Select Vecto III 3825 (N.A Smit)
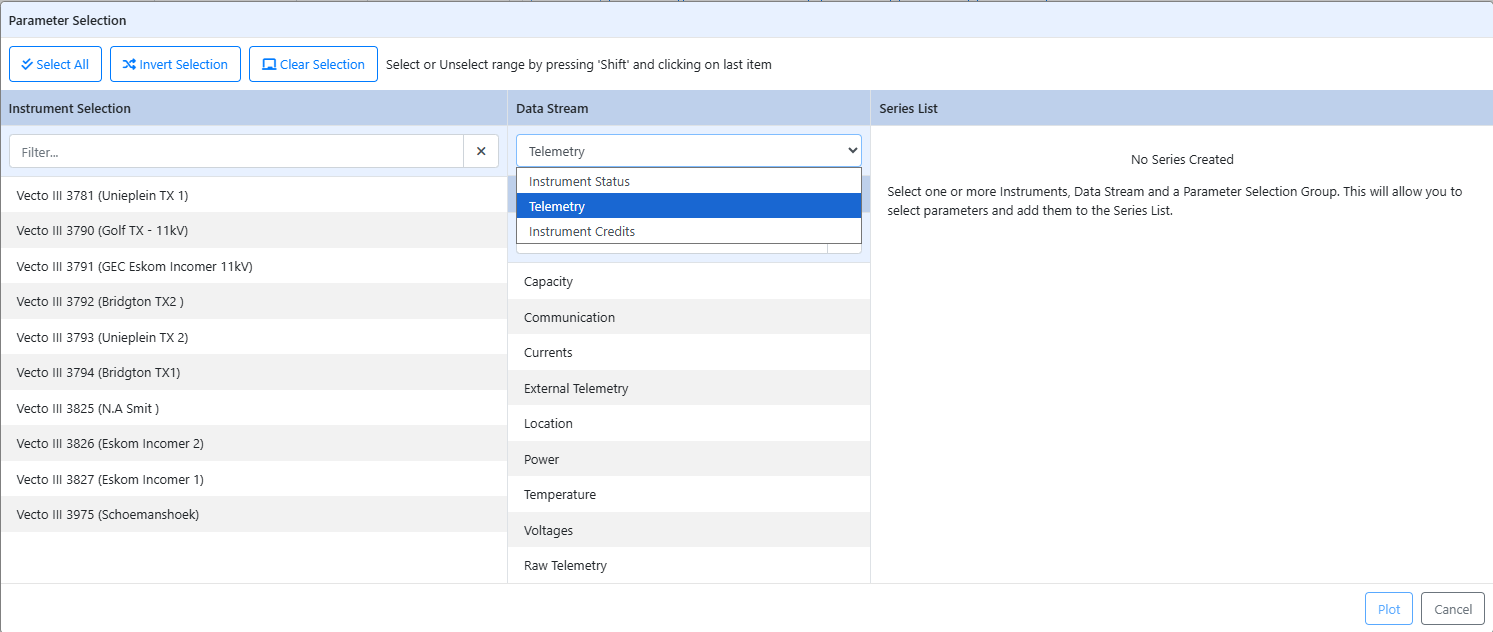 click(x=254, y=408)
